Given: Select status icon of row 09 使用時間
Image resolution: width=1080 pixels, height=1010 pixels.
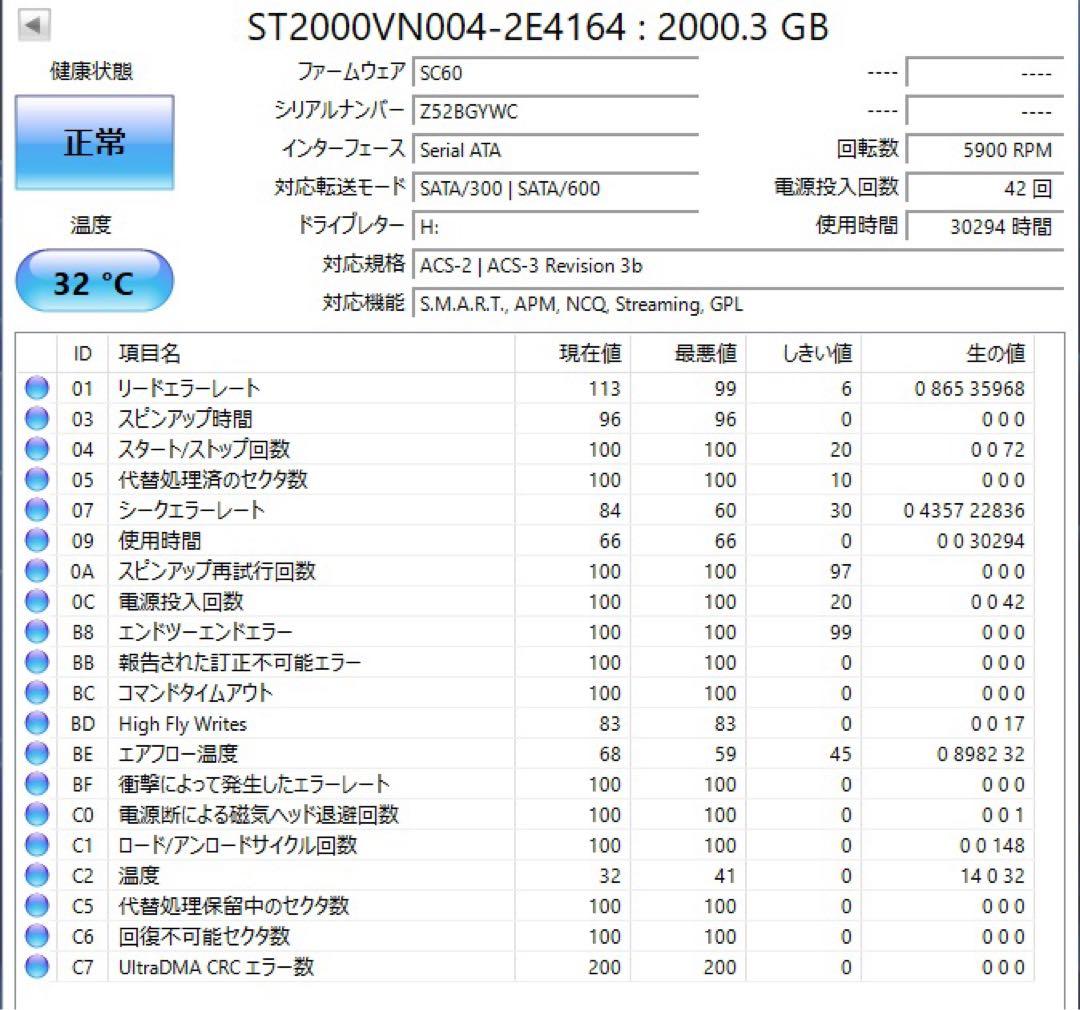Looking at the screenshot, I should point(37,540).
